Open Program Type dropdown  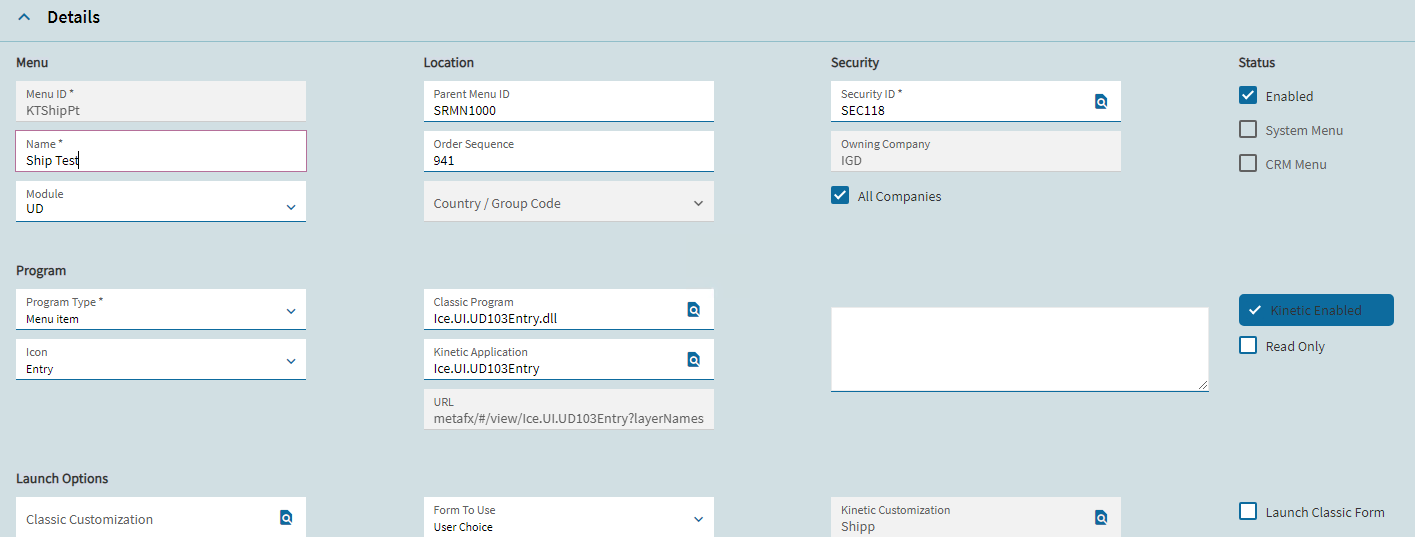[x=161, y=309]
